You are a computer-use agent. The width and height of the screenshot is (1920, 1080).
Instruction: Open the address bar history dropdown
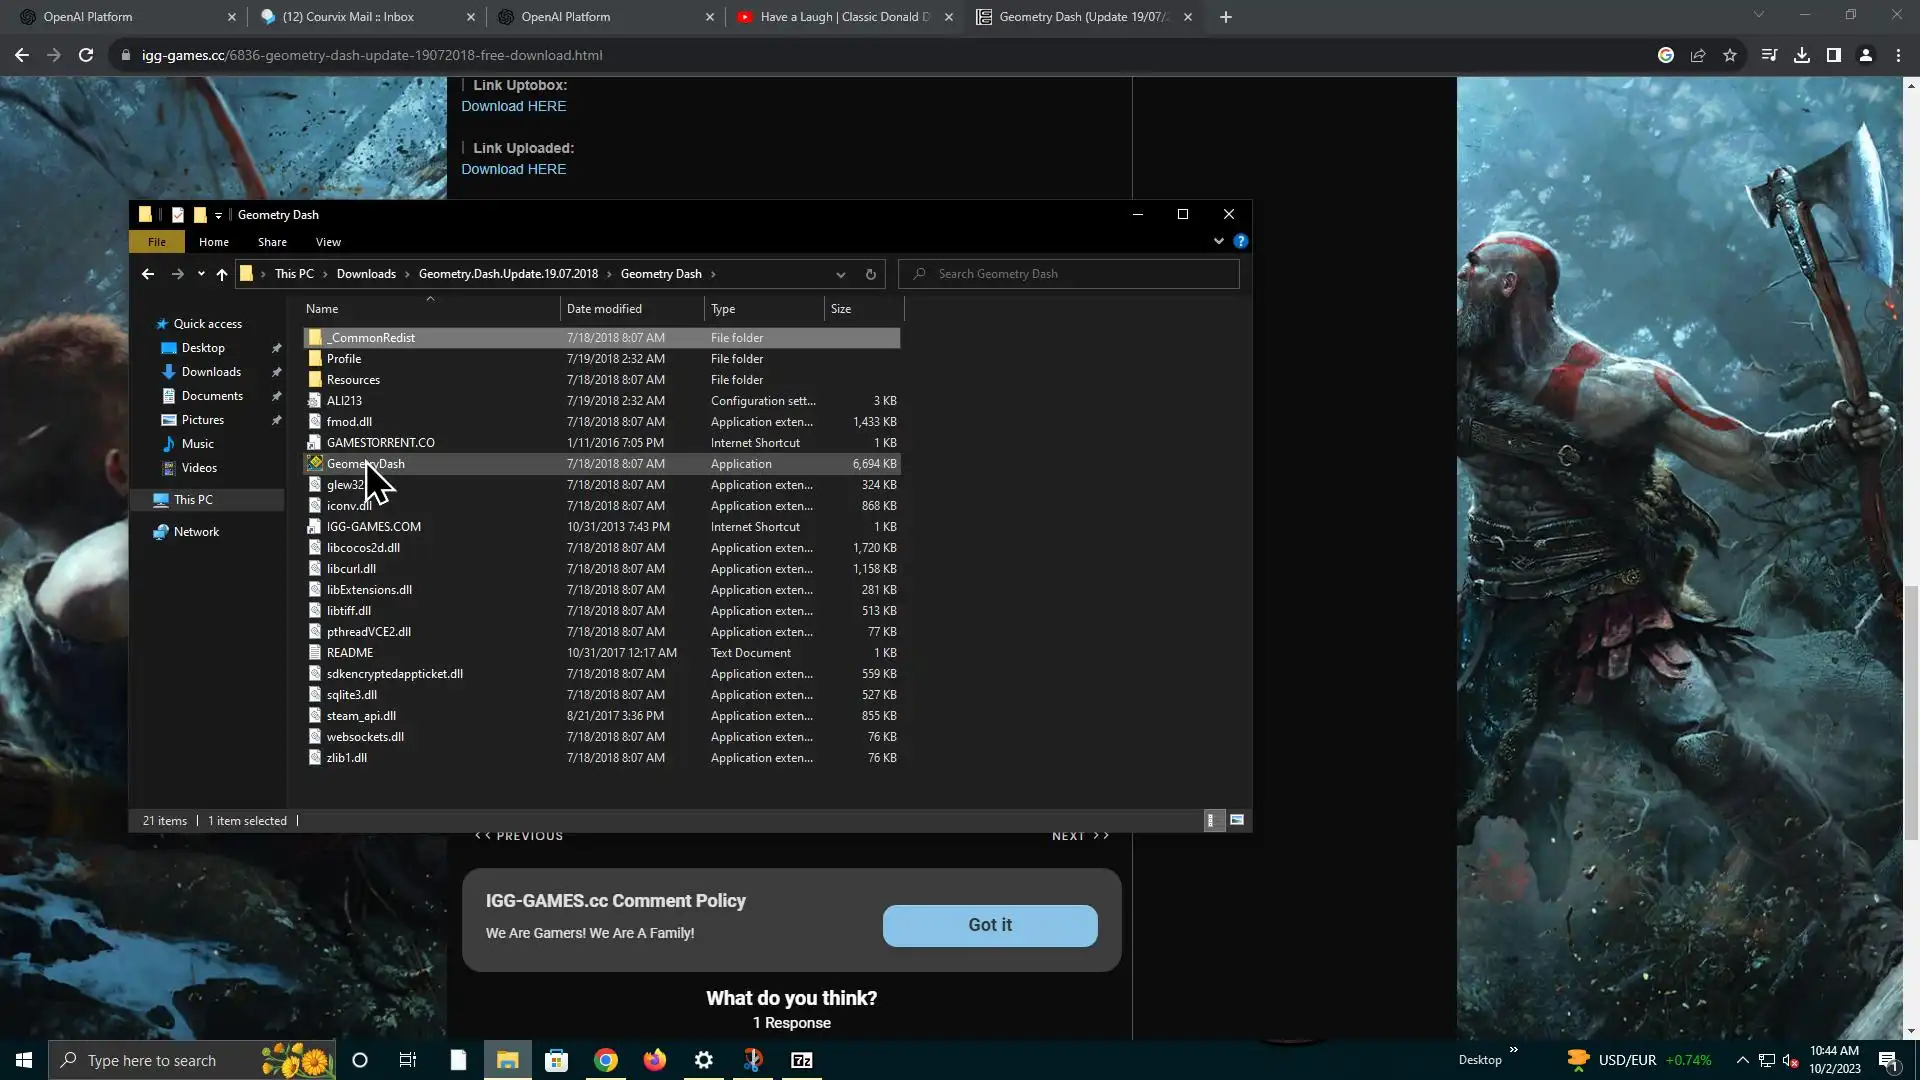[x=840, y=274]
